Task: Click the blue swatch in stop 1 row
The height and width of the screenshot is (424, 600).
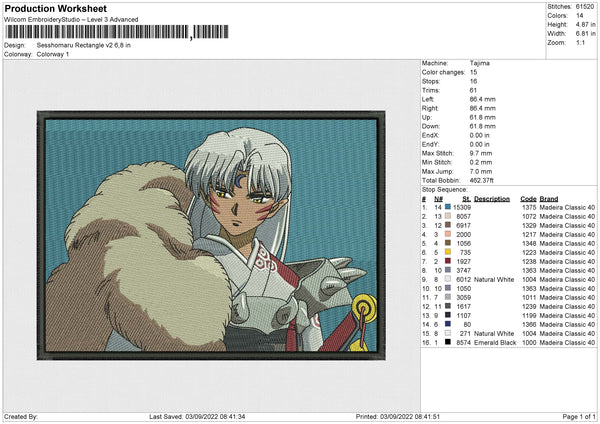Action: pos(448,207)
